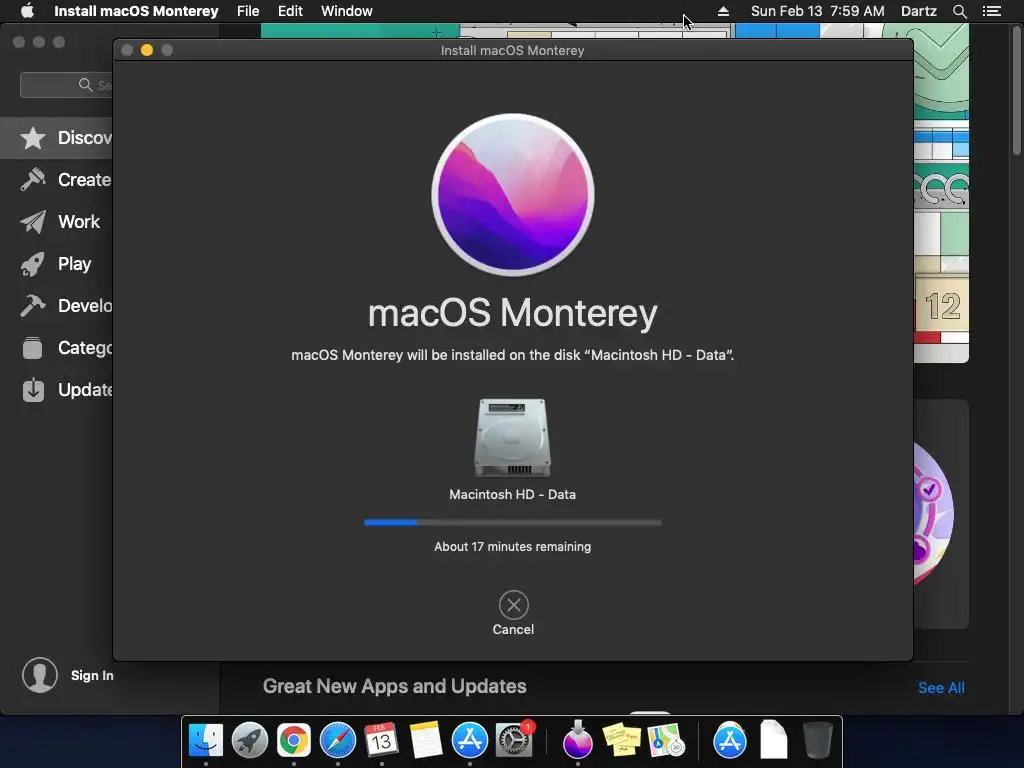Open the Edit menu
The height and width of the screenshot is (768, 1024).
coord(290,11)
